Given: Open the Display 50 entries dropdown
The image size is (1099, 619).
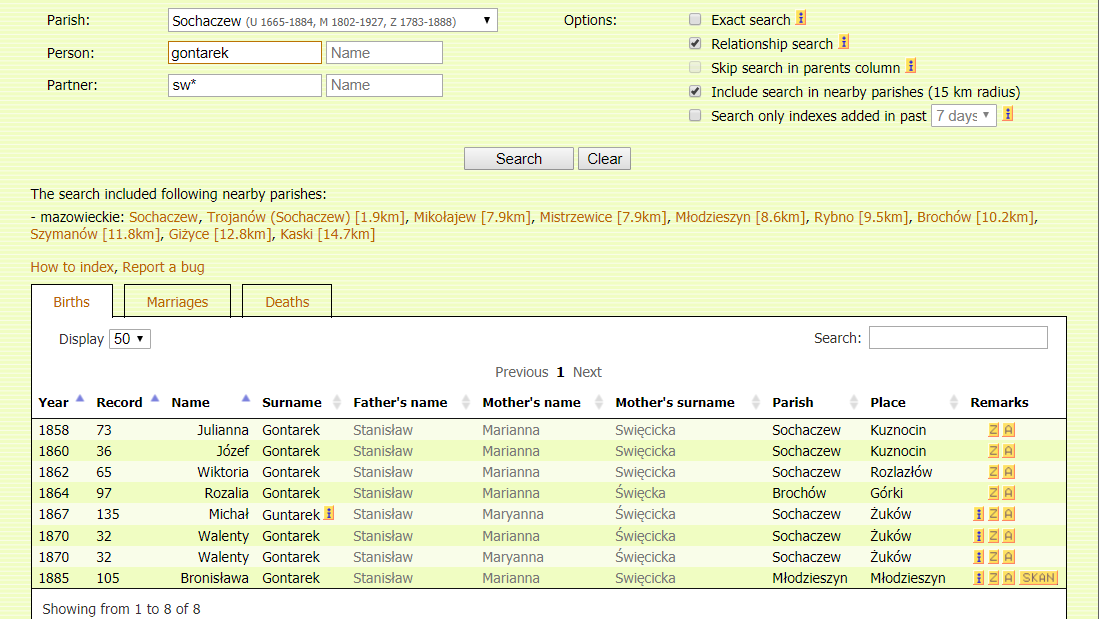Looking at the screenshot, I should click(130, 339).
